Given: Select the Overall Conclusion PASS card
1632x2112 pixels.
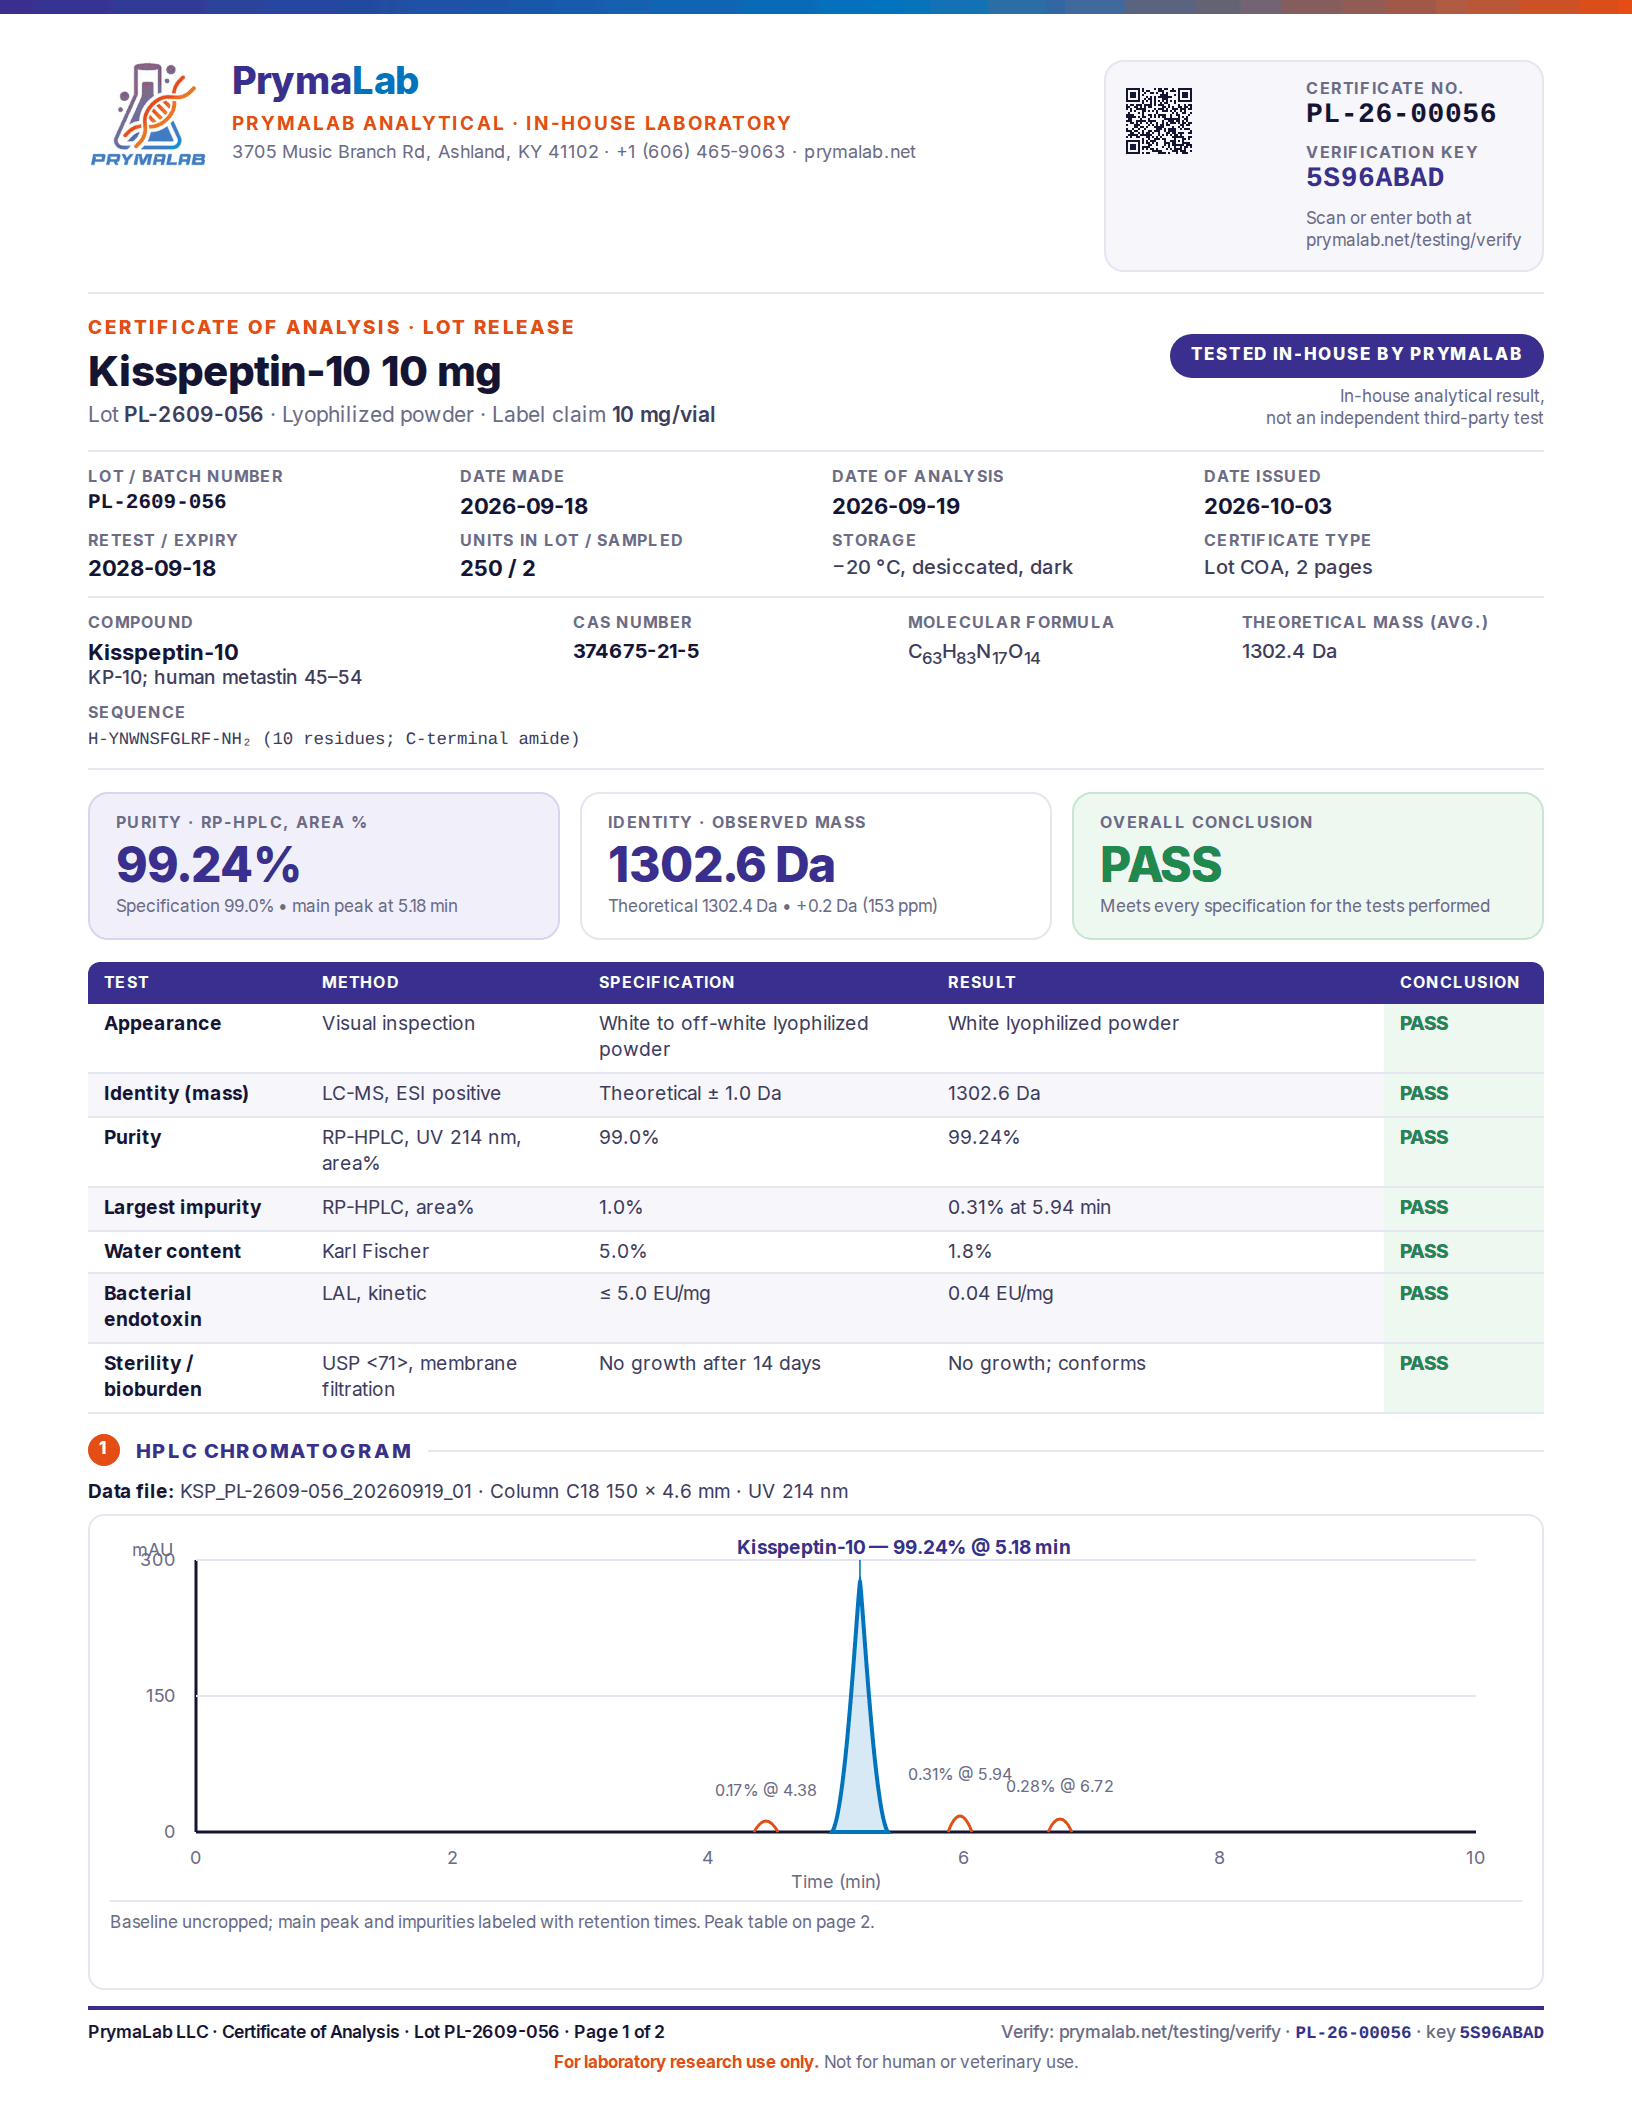Looking at the screenshot, I should [x=1308, y=866].
